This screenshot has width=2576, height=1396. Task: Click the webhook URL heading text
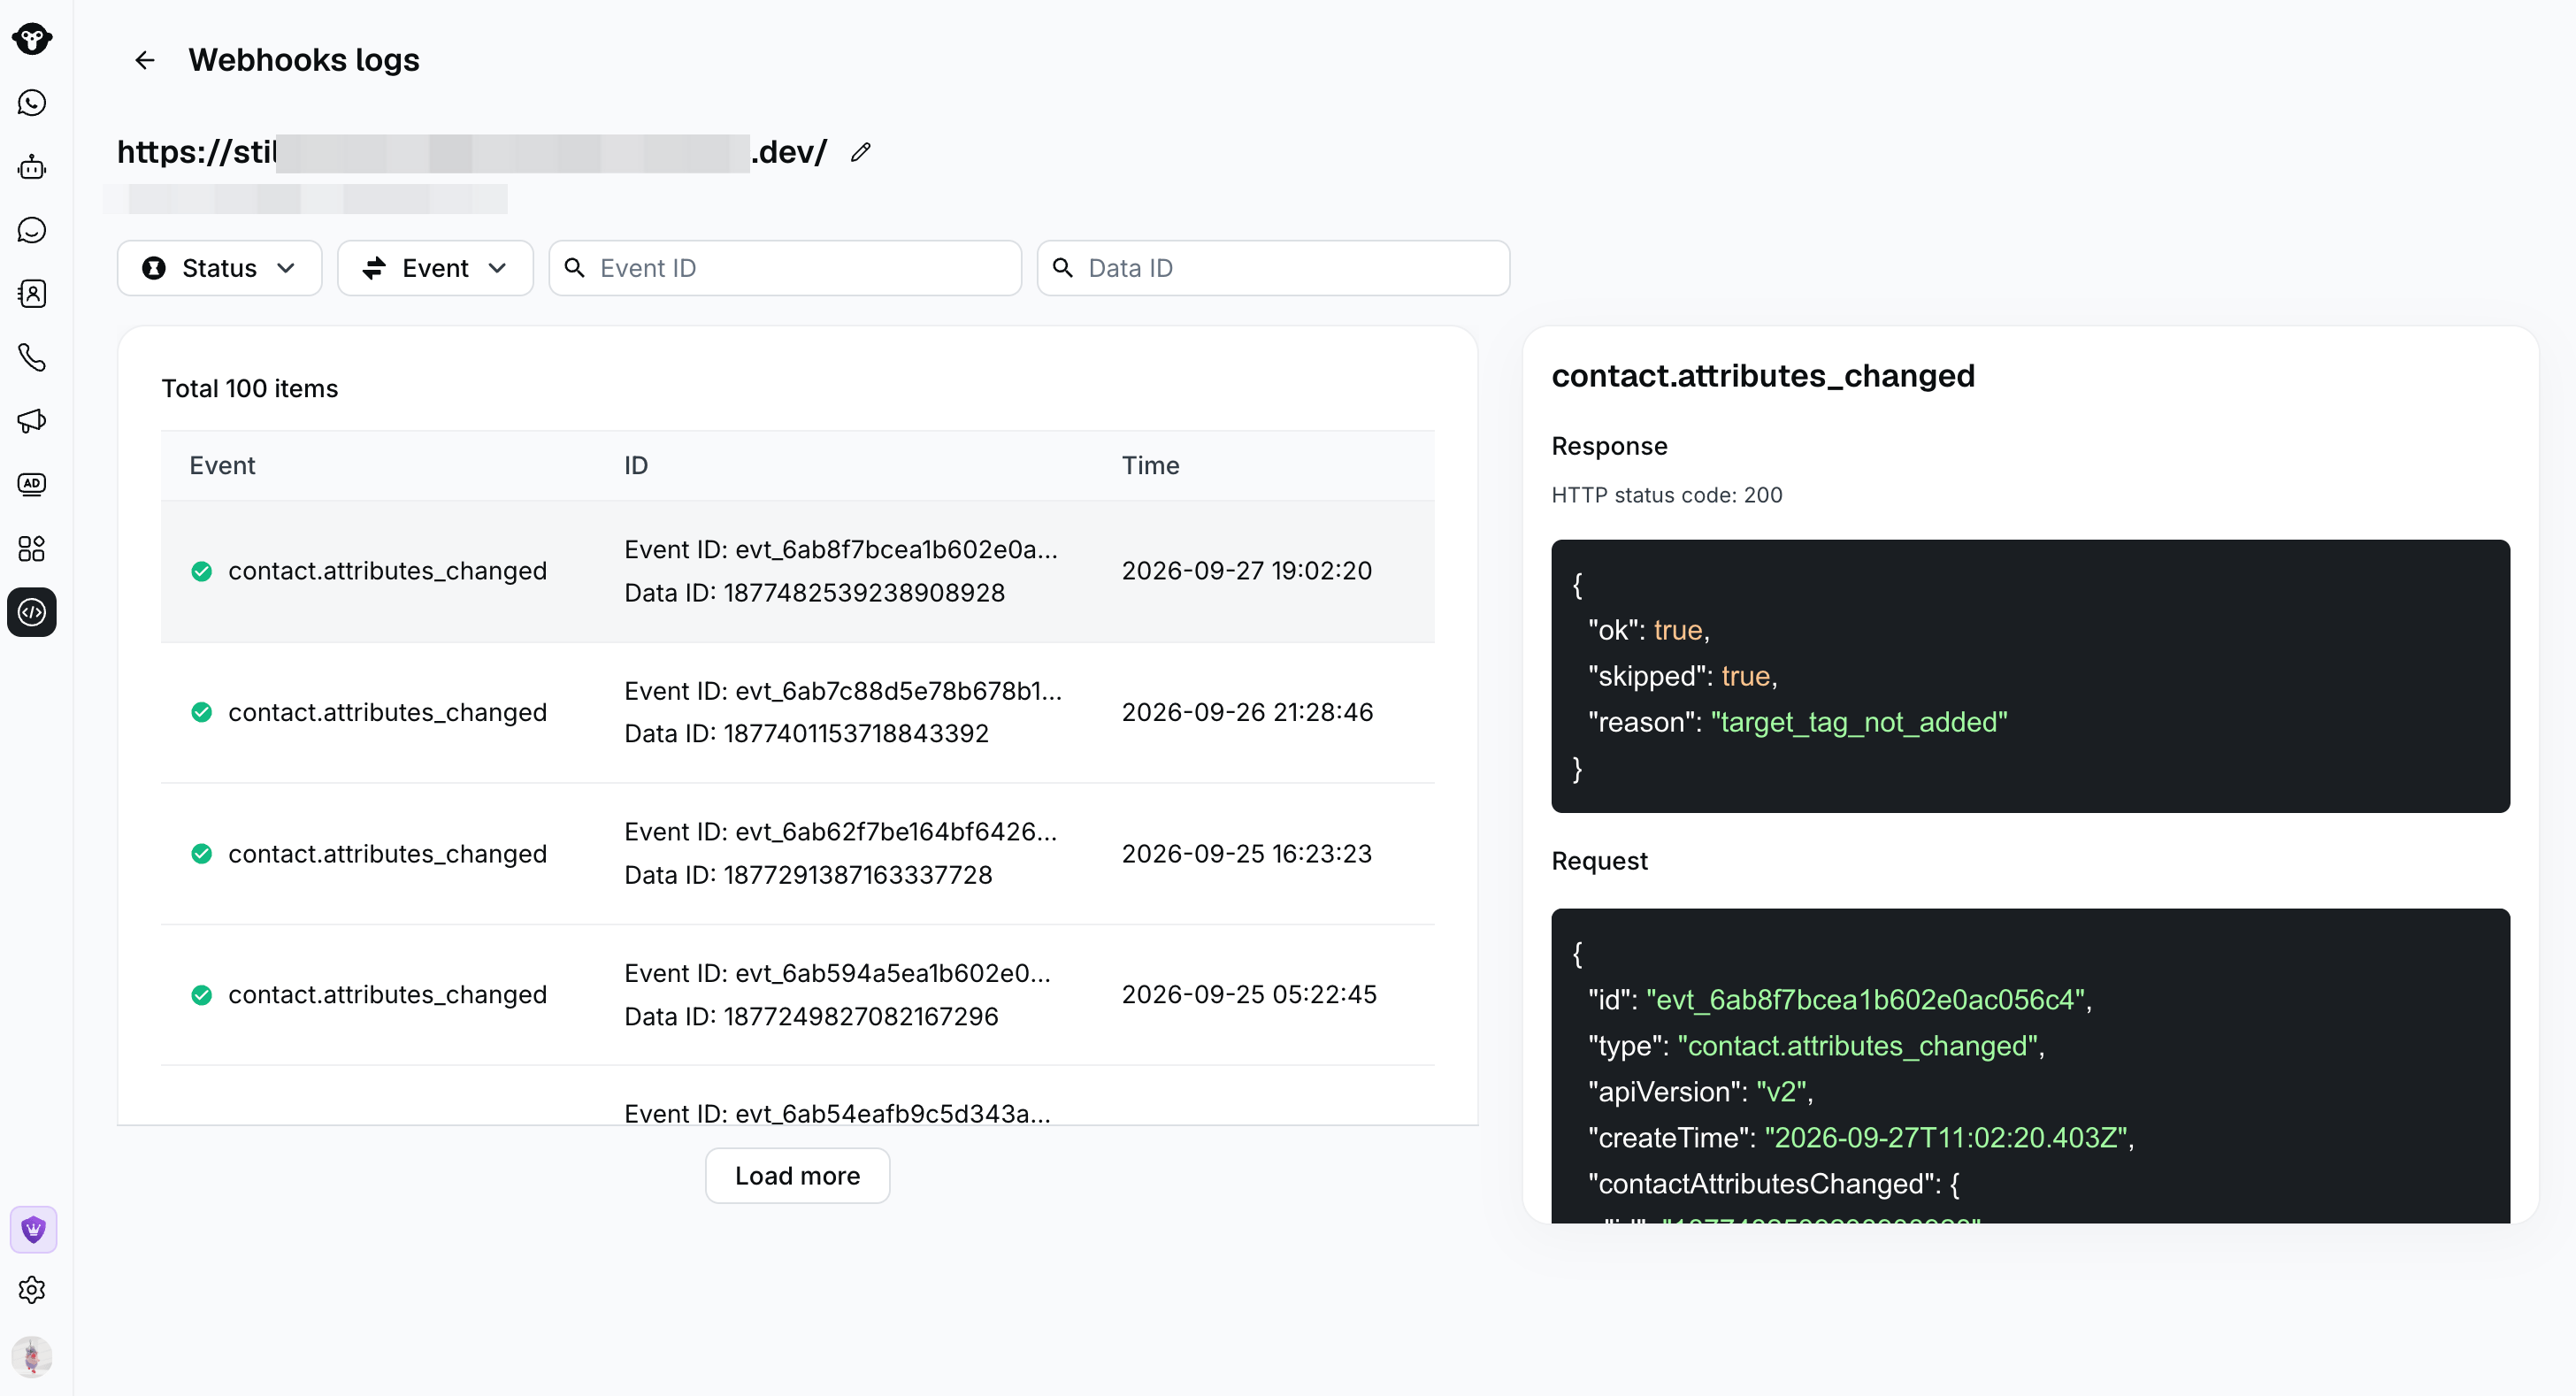coord(472,152)
